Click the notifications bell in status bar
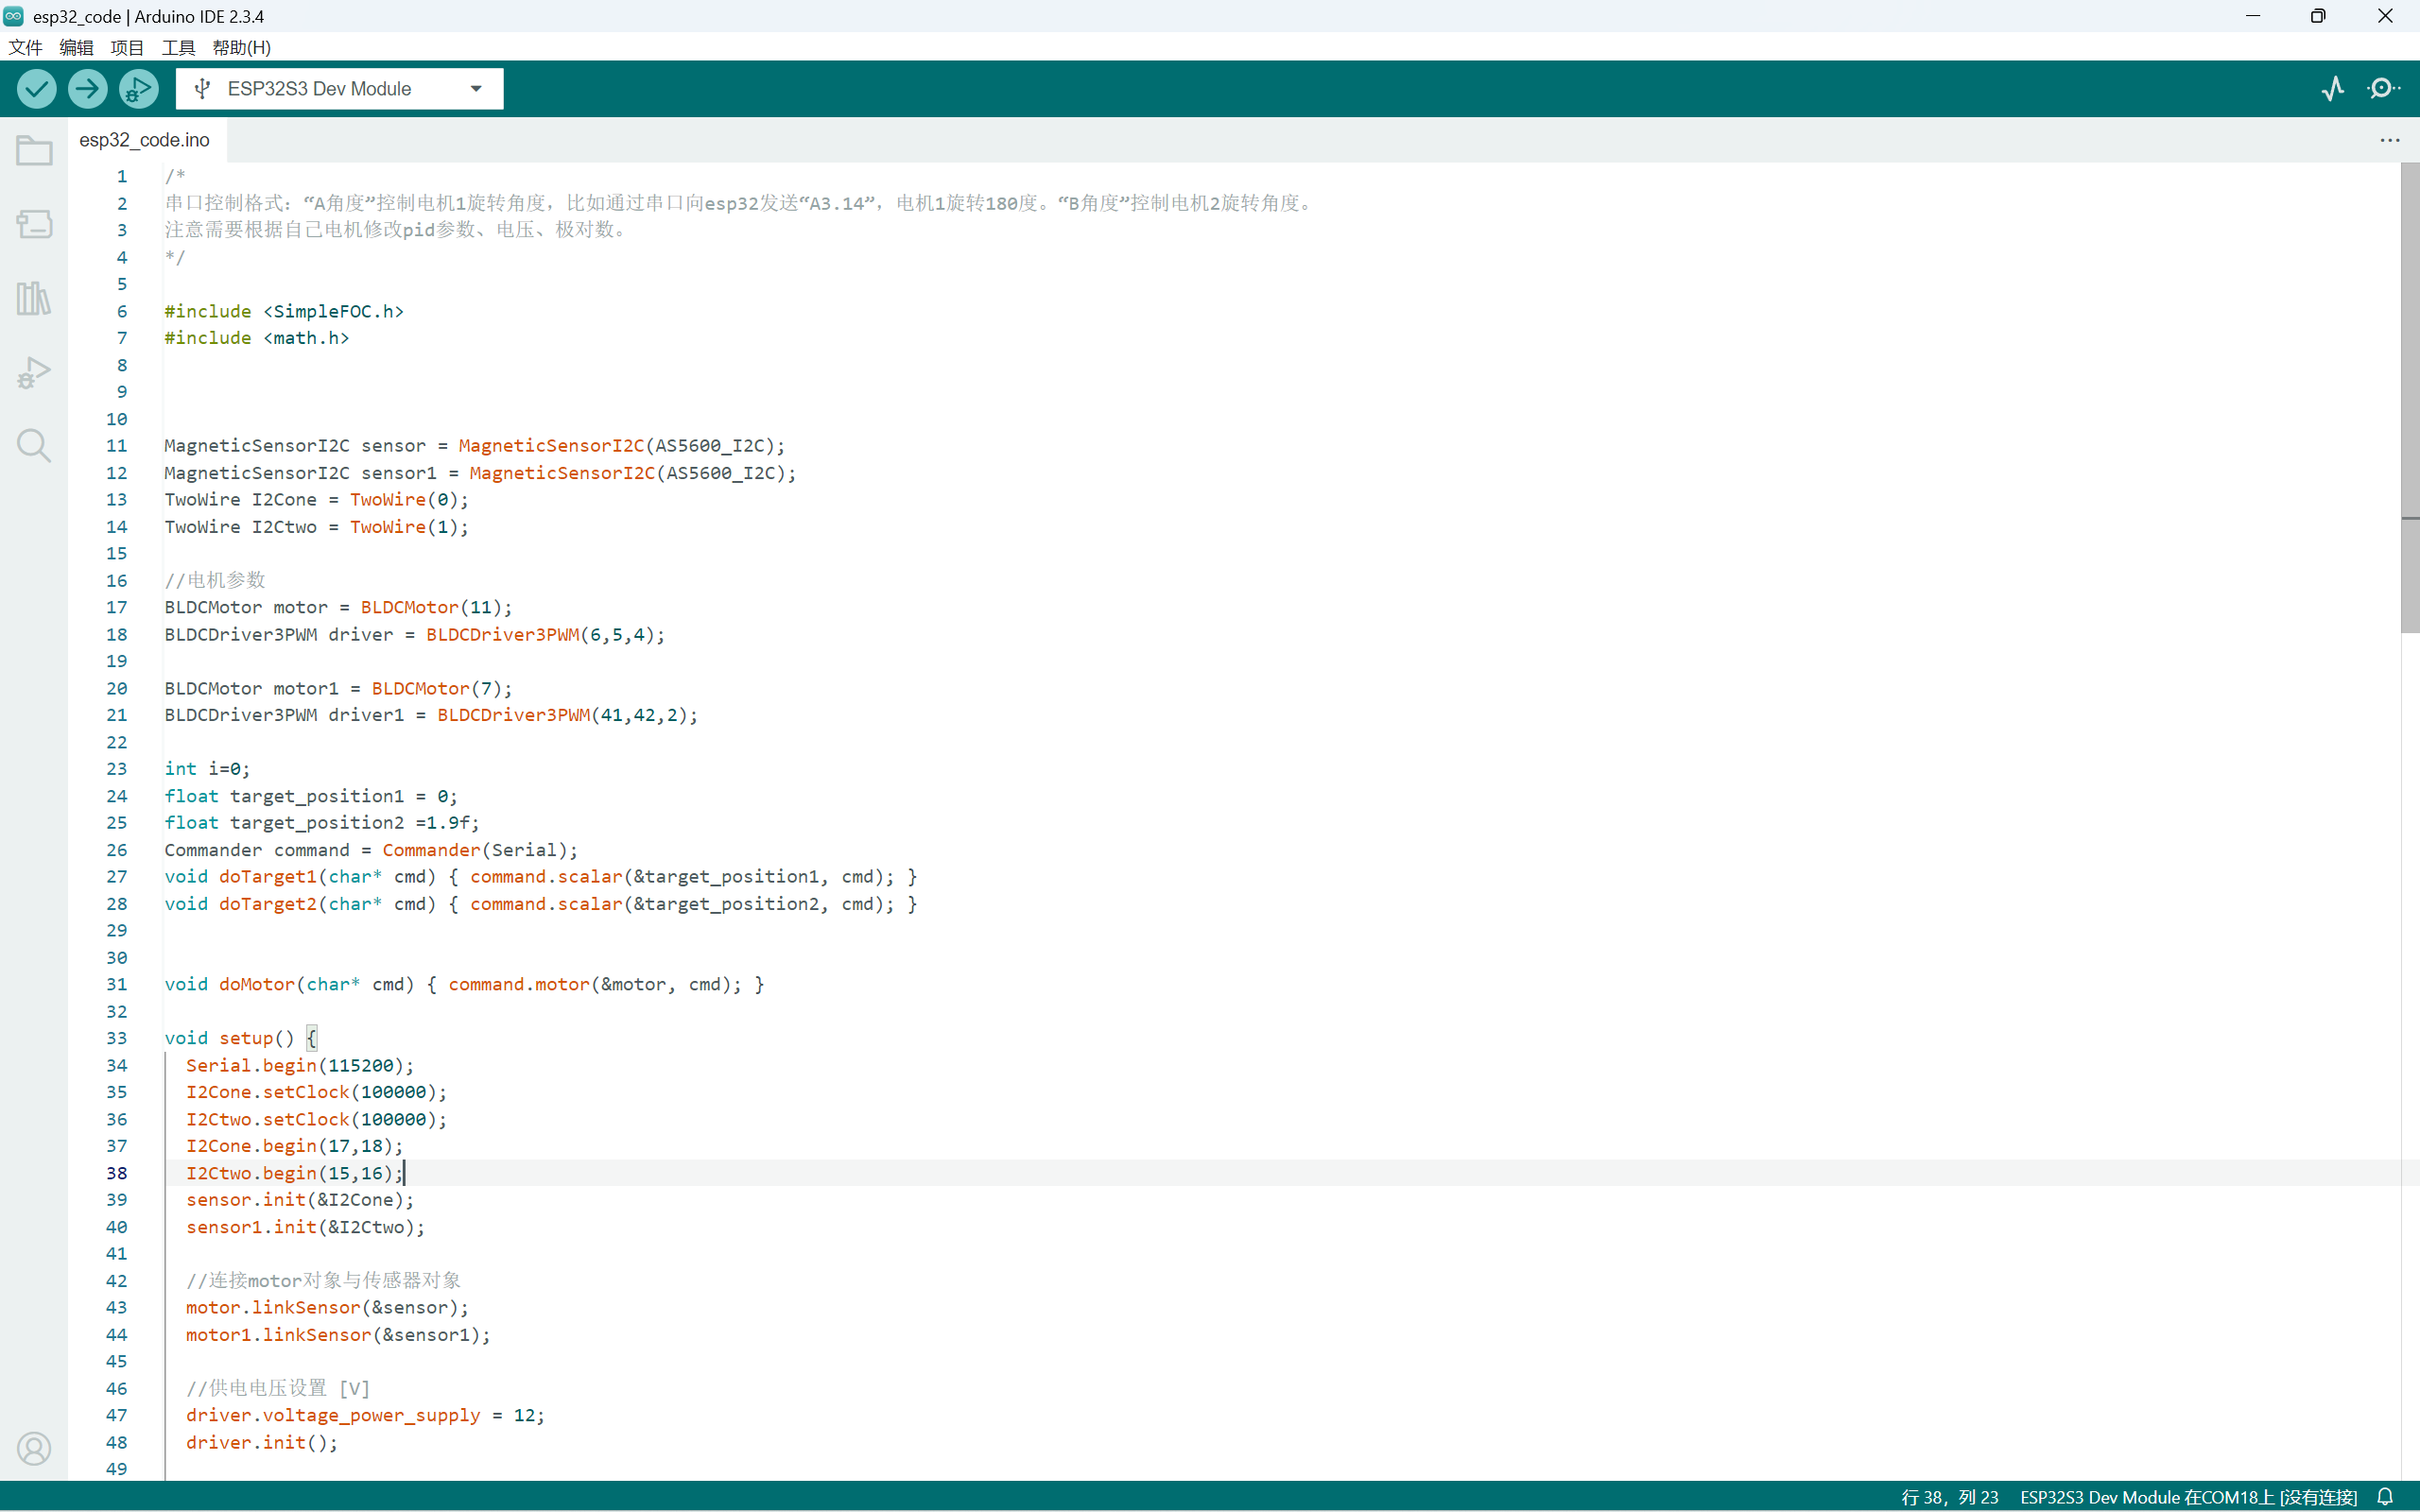The image size is (2420, 1512). [x=2385, y=1497]
